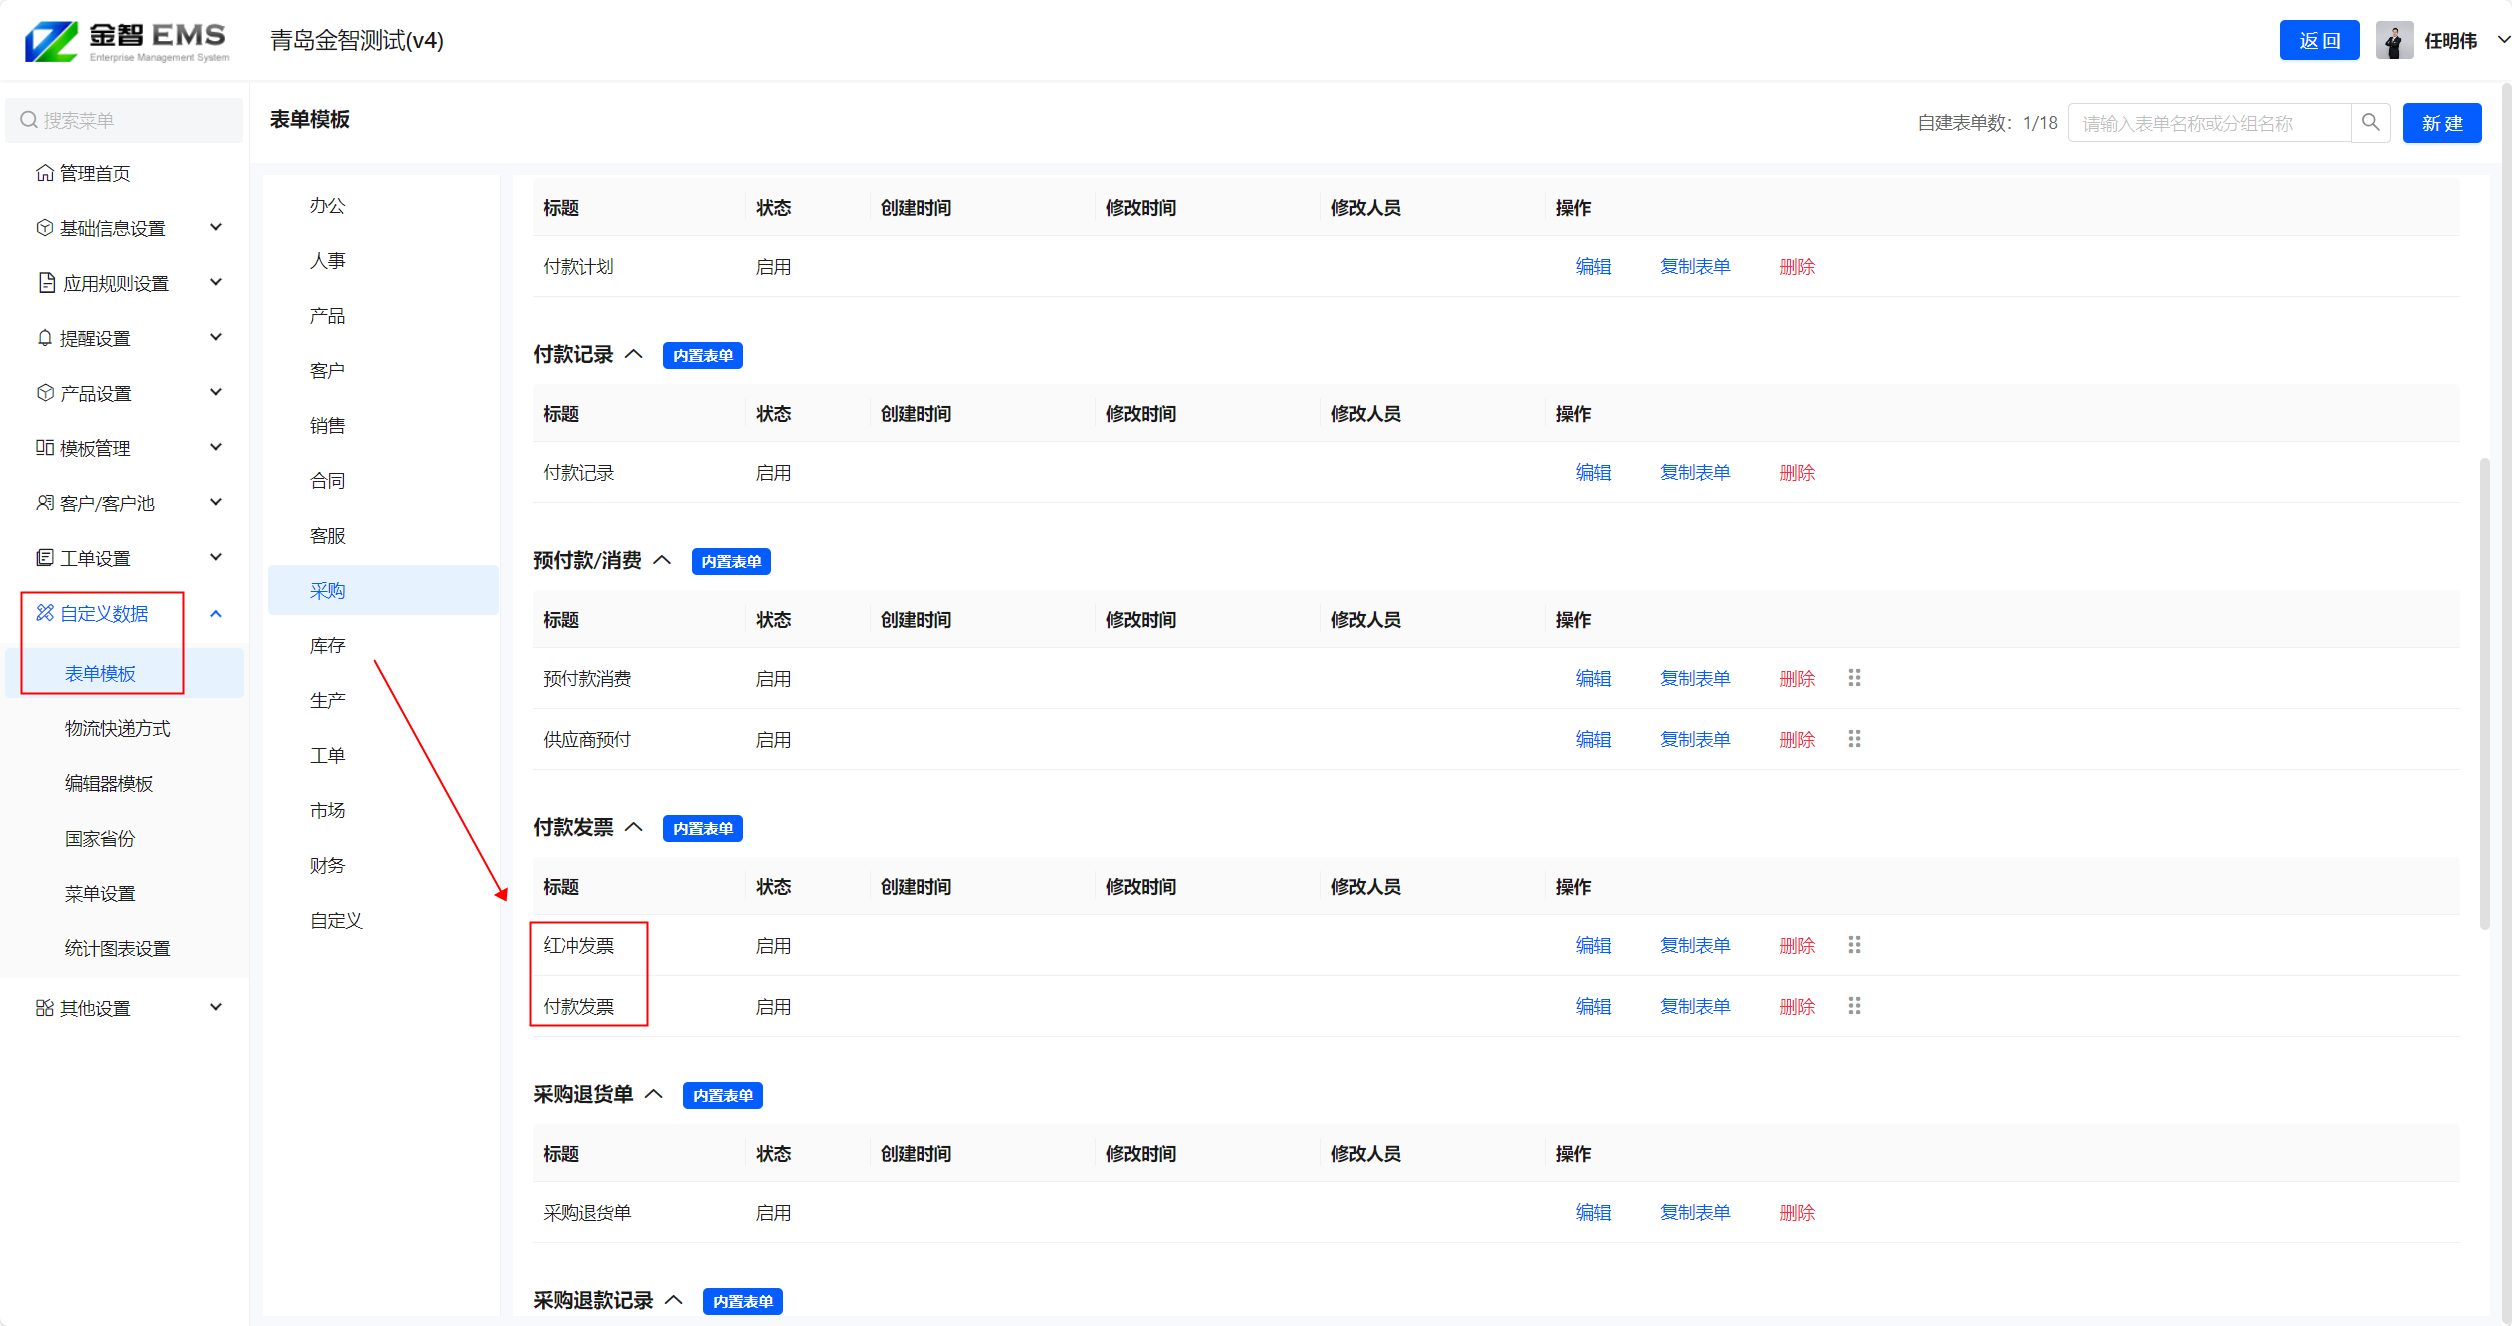Click drag handle for 预付款消费 row

(x=1854, y=678)
